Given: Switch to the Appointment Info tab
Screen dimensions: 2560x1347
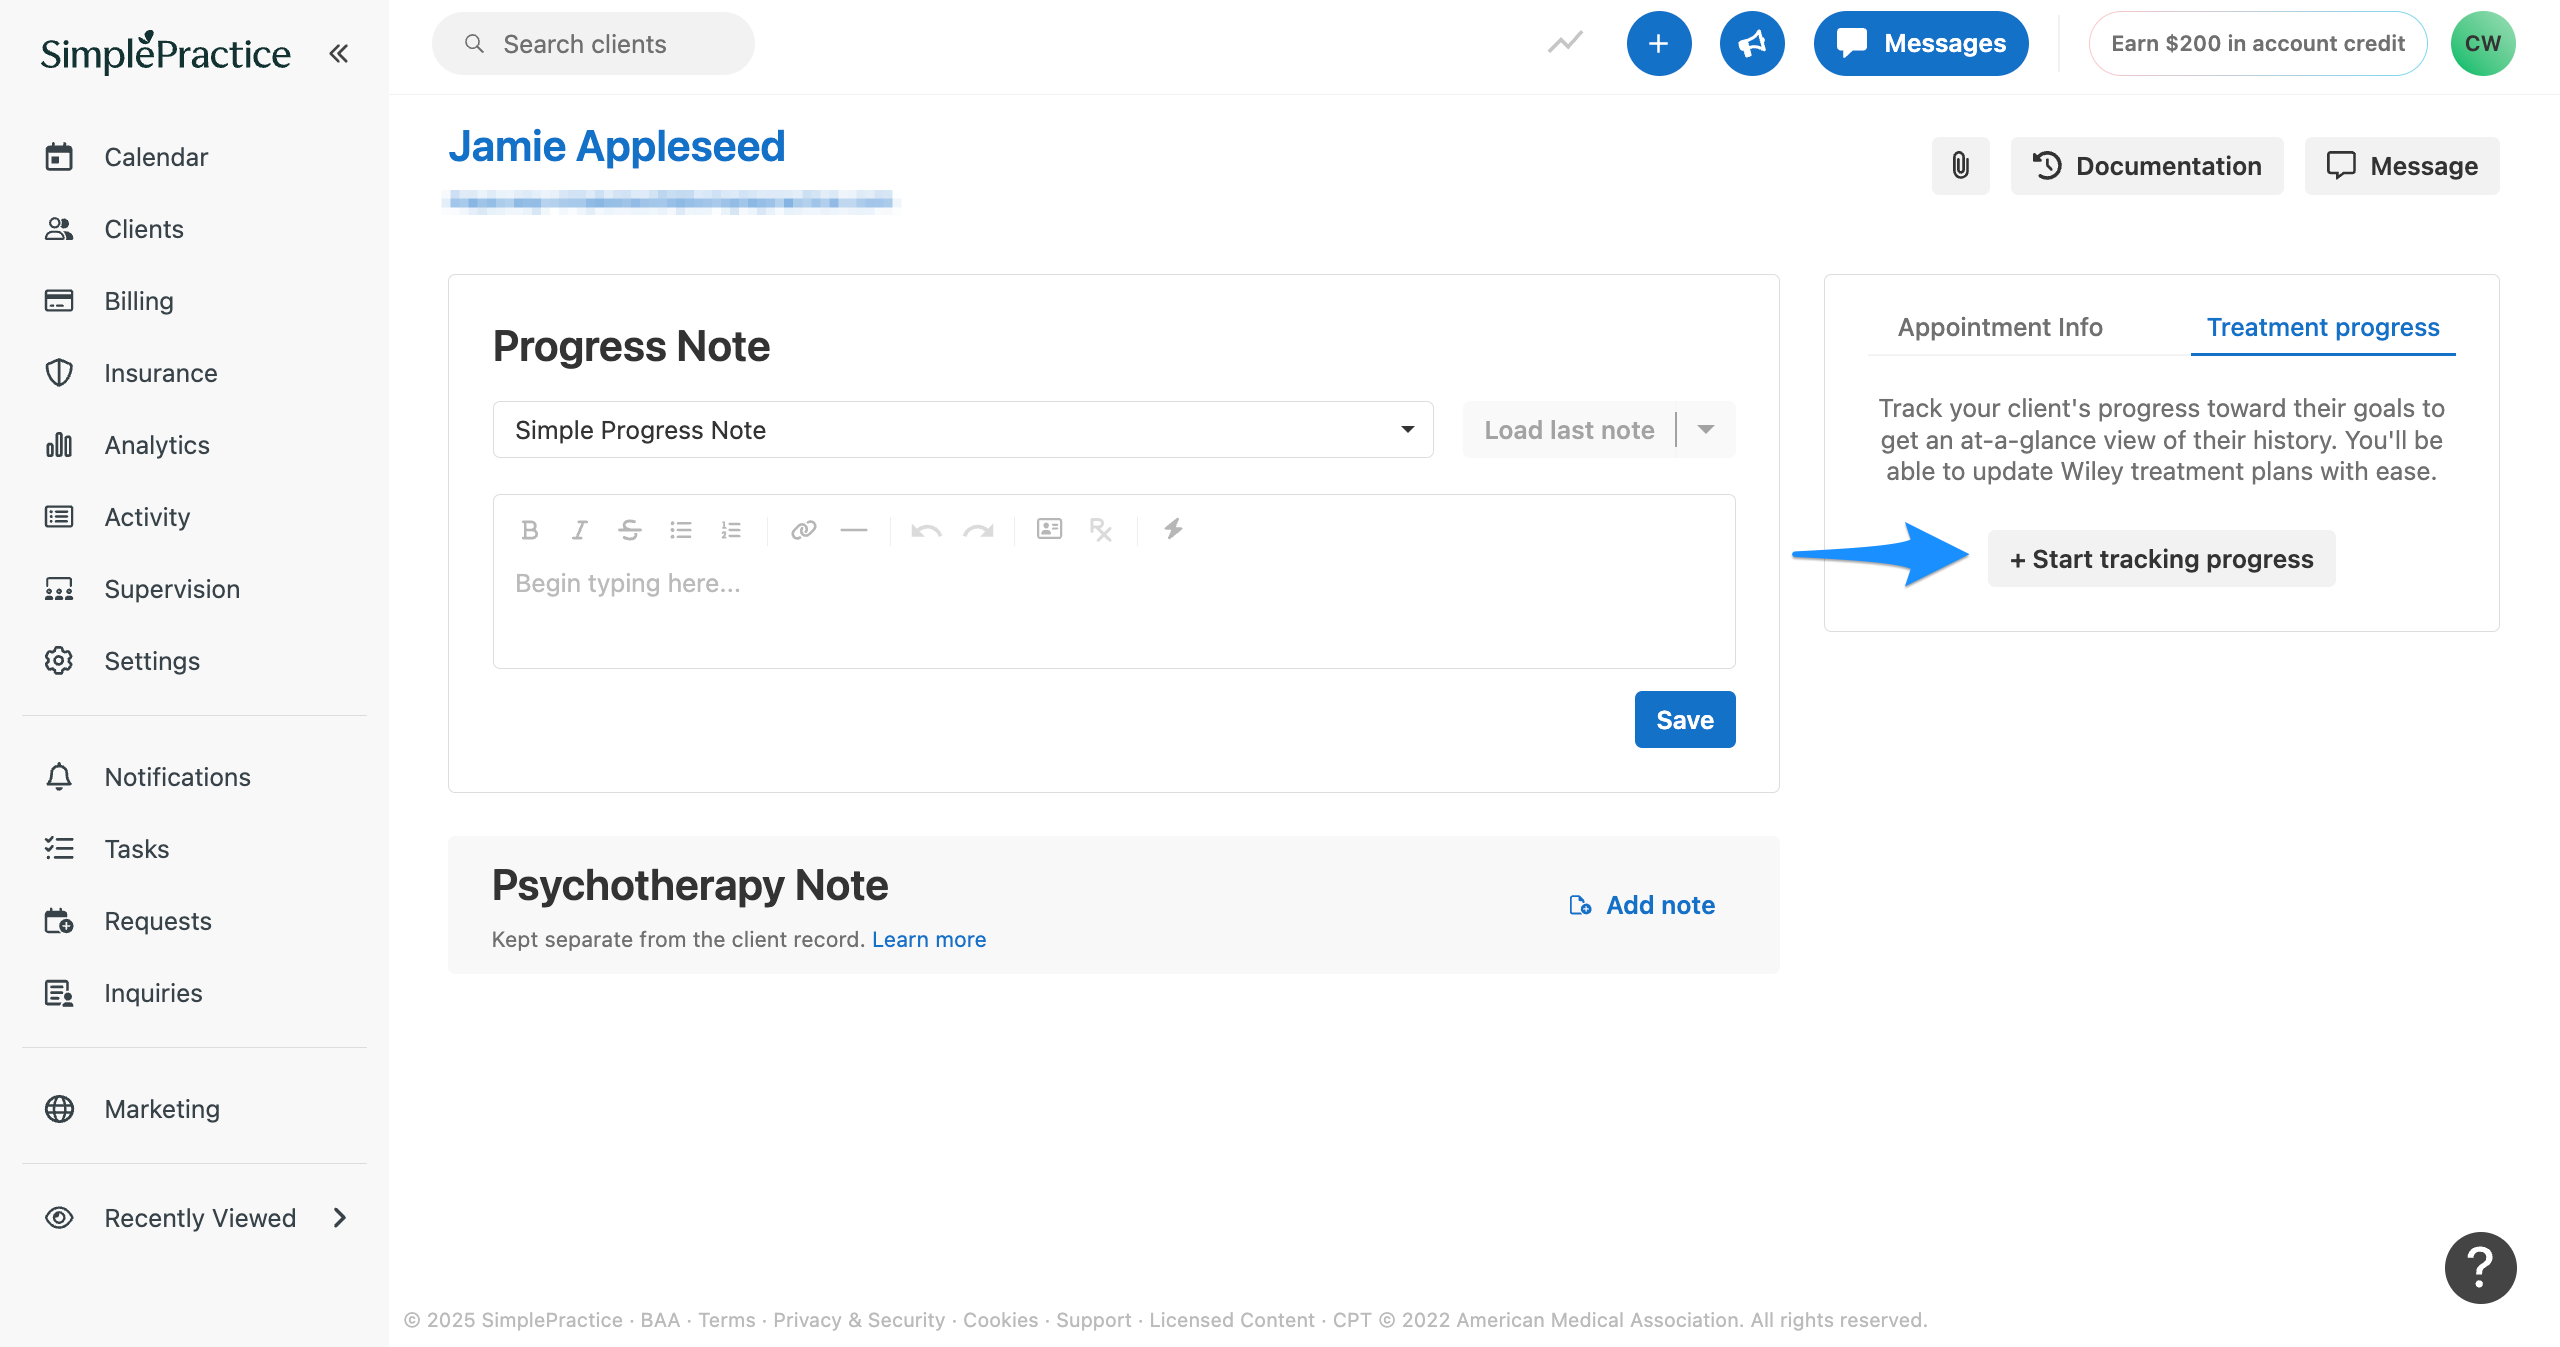Looking at the screenshot, I should point(2000,327).
